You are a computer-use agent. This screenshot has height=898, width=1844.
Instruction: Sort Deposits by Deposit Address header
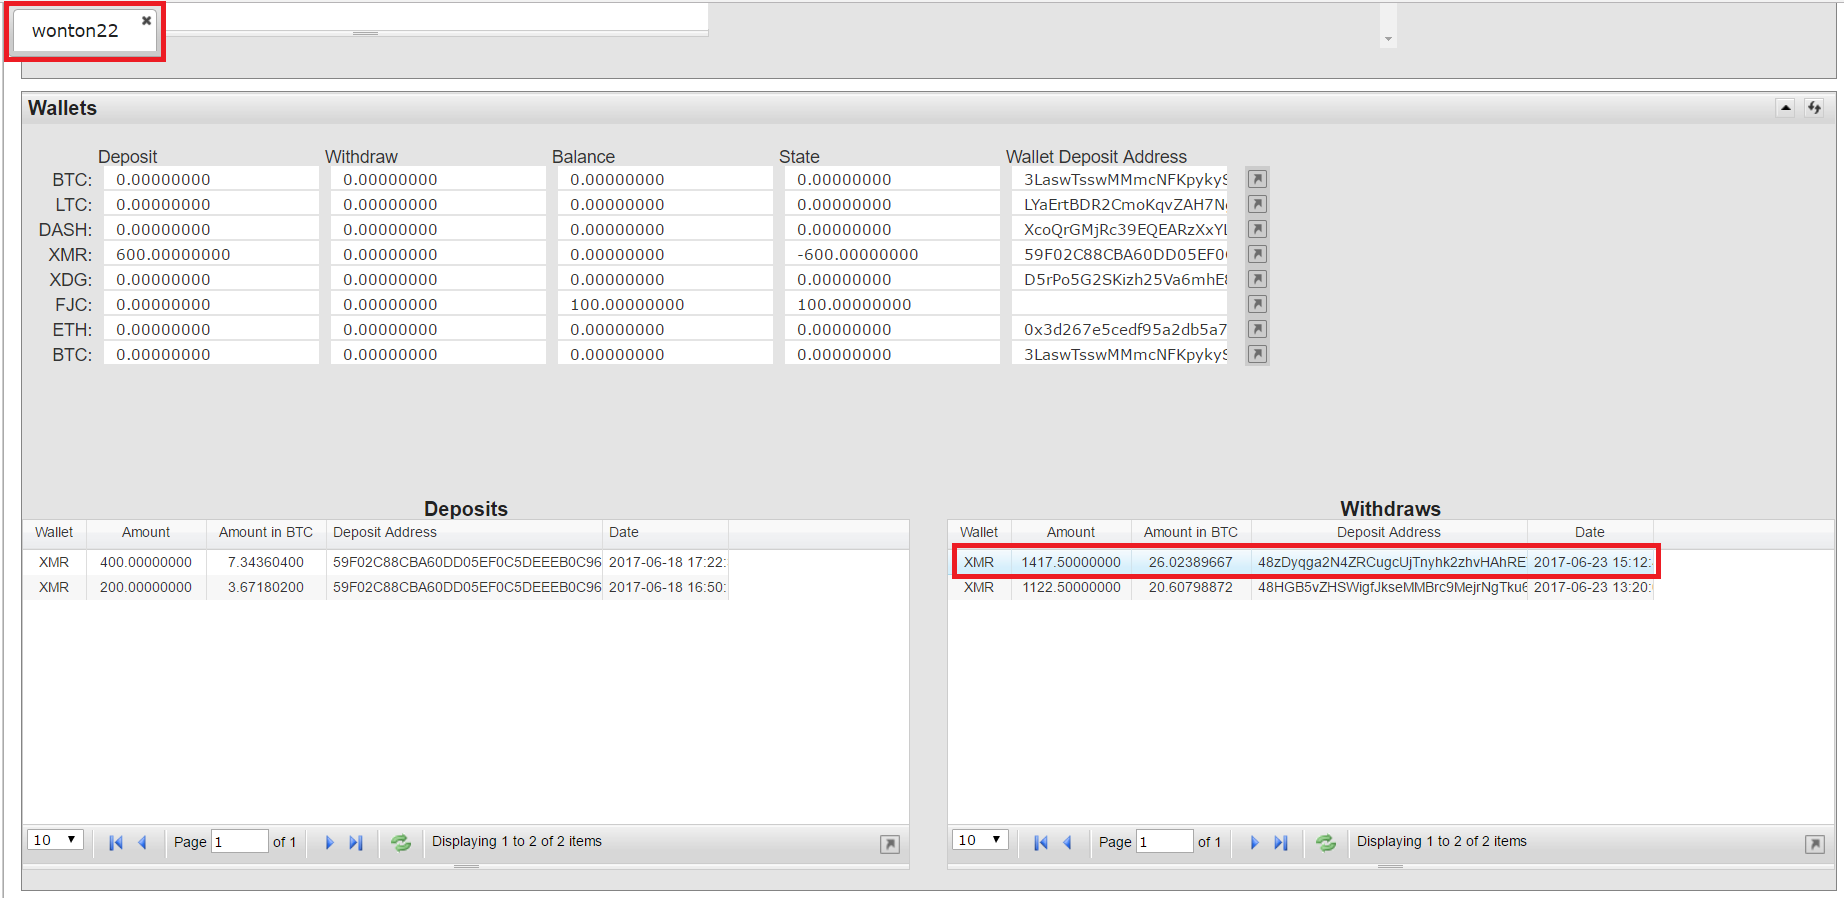tap(464, 533)
